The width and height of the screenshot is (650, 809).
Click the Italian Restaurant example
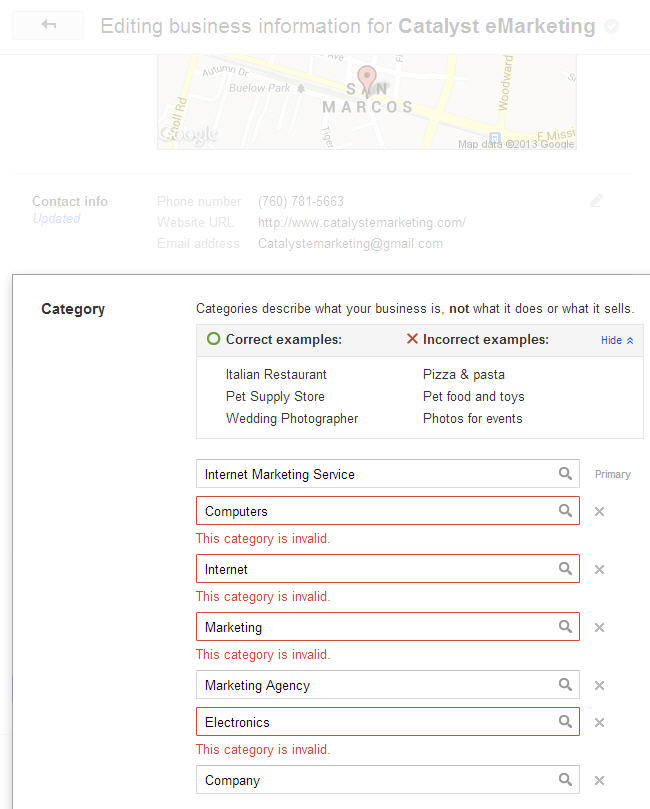point(276,375)
